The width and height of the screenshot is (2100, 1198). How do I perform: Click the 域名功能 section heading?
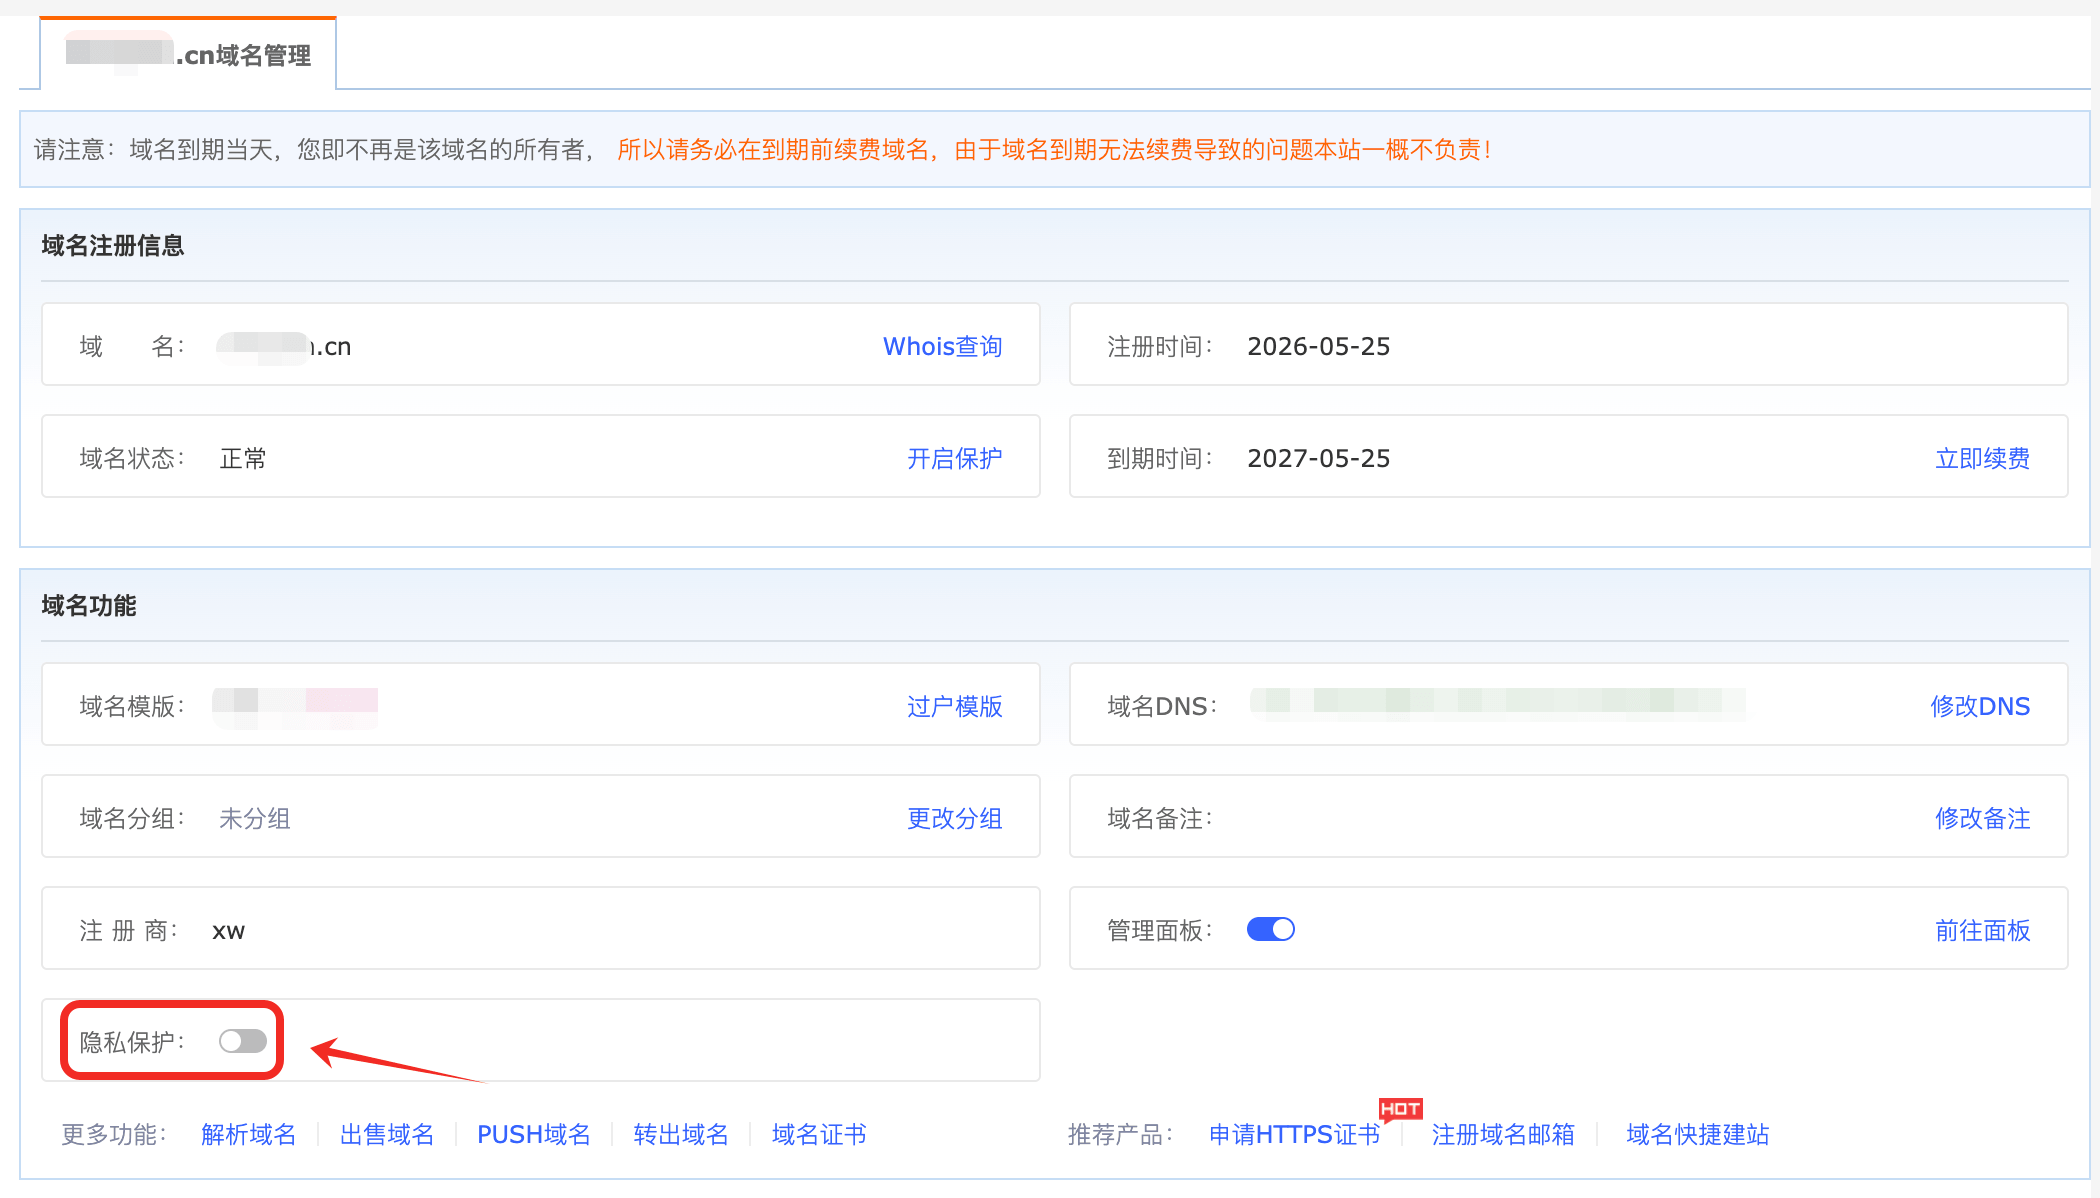pyautogui.click(x=89, y=605)
